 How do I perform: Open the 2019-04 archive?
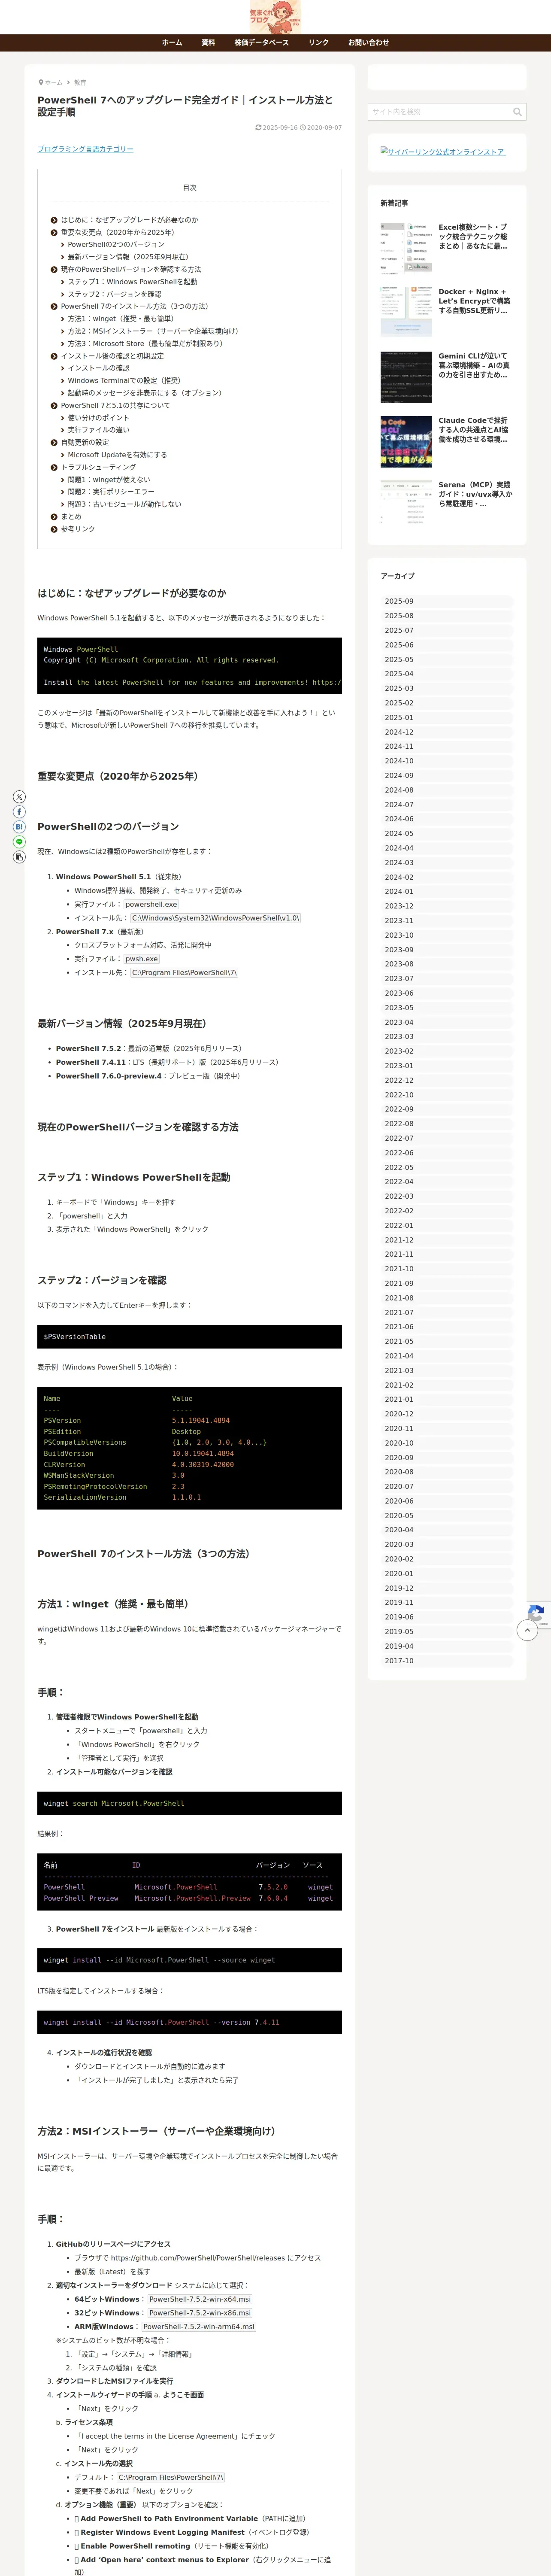[447, 1646]
